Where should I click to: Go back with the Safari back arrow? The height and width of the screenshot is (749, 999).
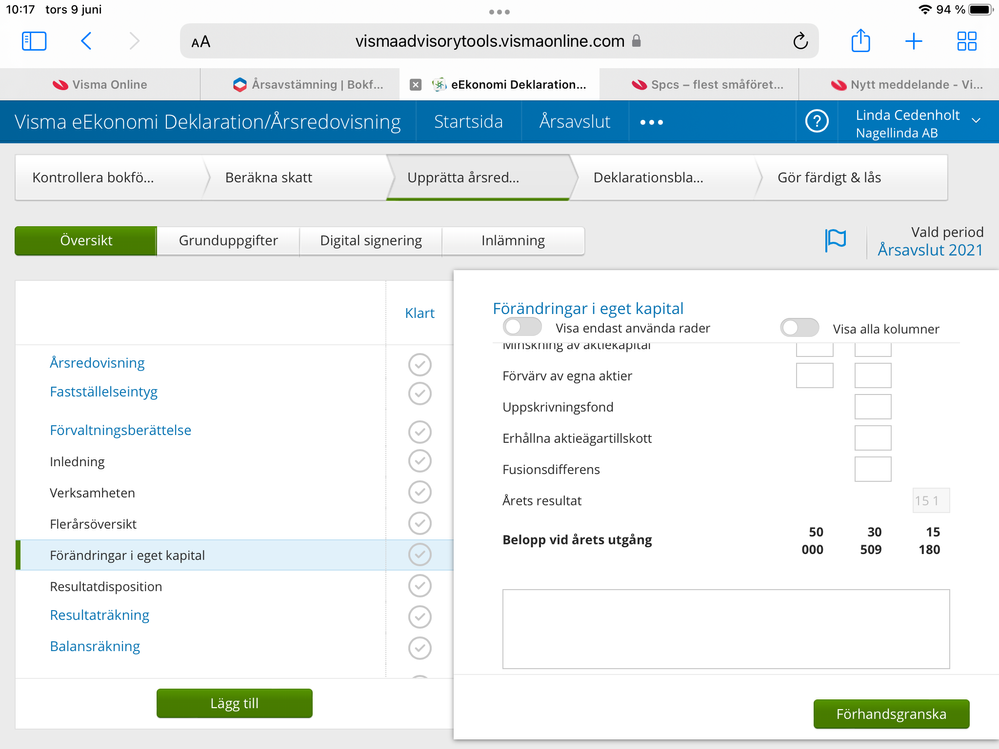(86, 41)
